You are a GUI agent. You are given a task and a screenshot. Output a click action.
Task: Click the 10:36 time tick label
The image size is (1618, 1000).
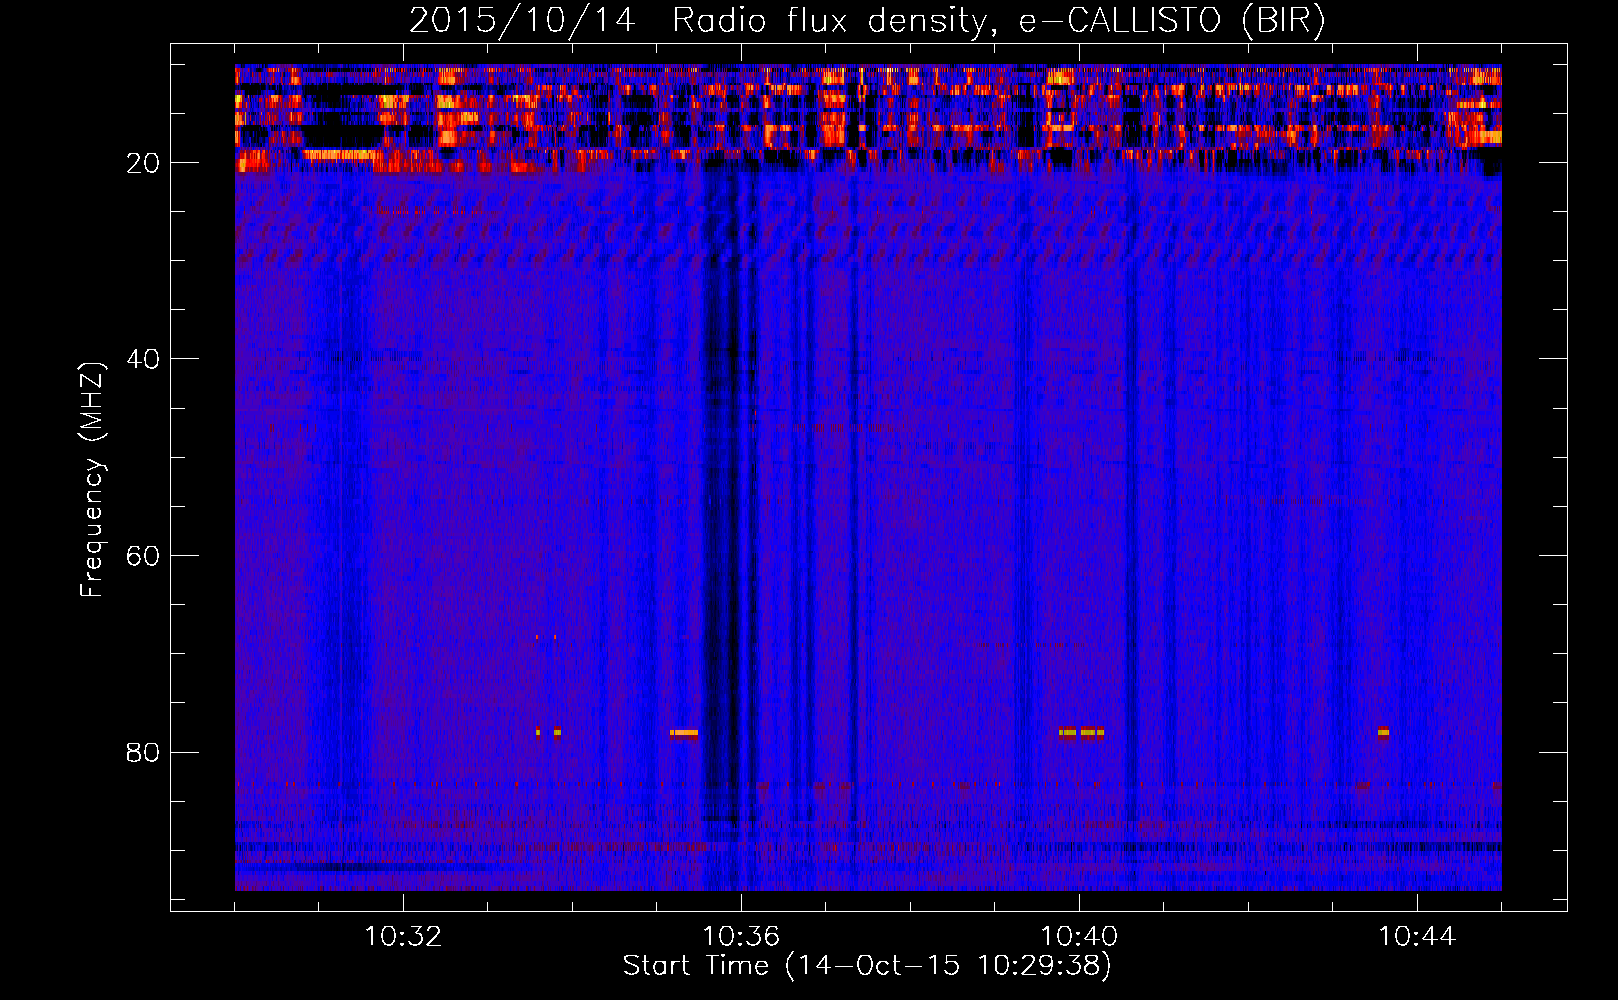741,937
